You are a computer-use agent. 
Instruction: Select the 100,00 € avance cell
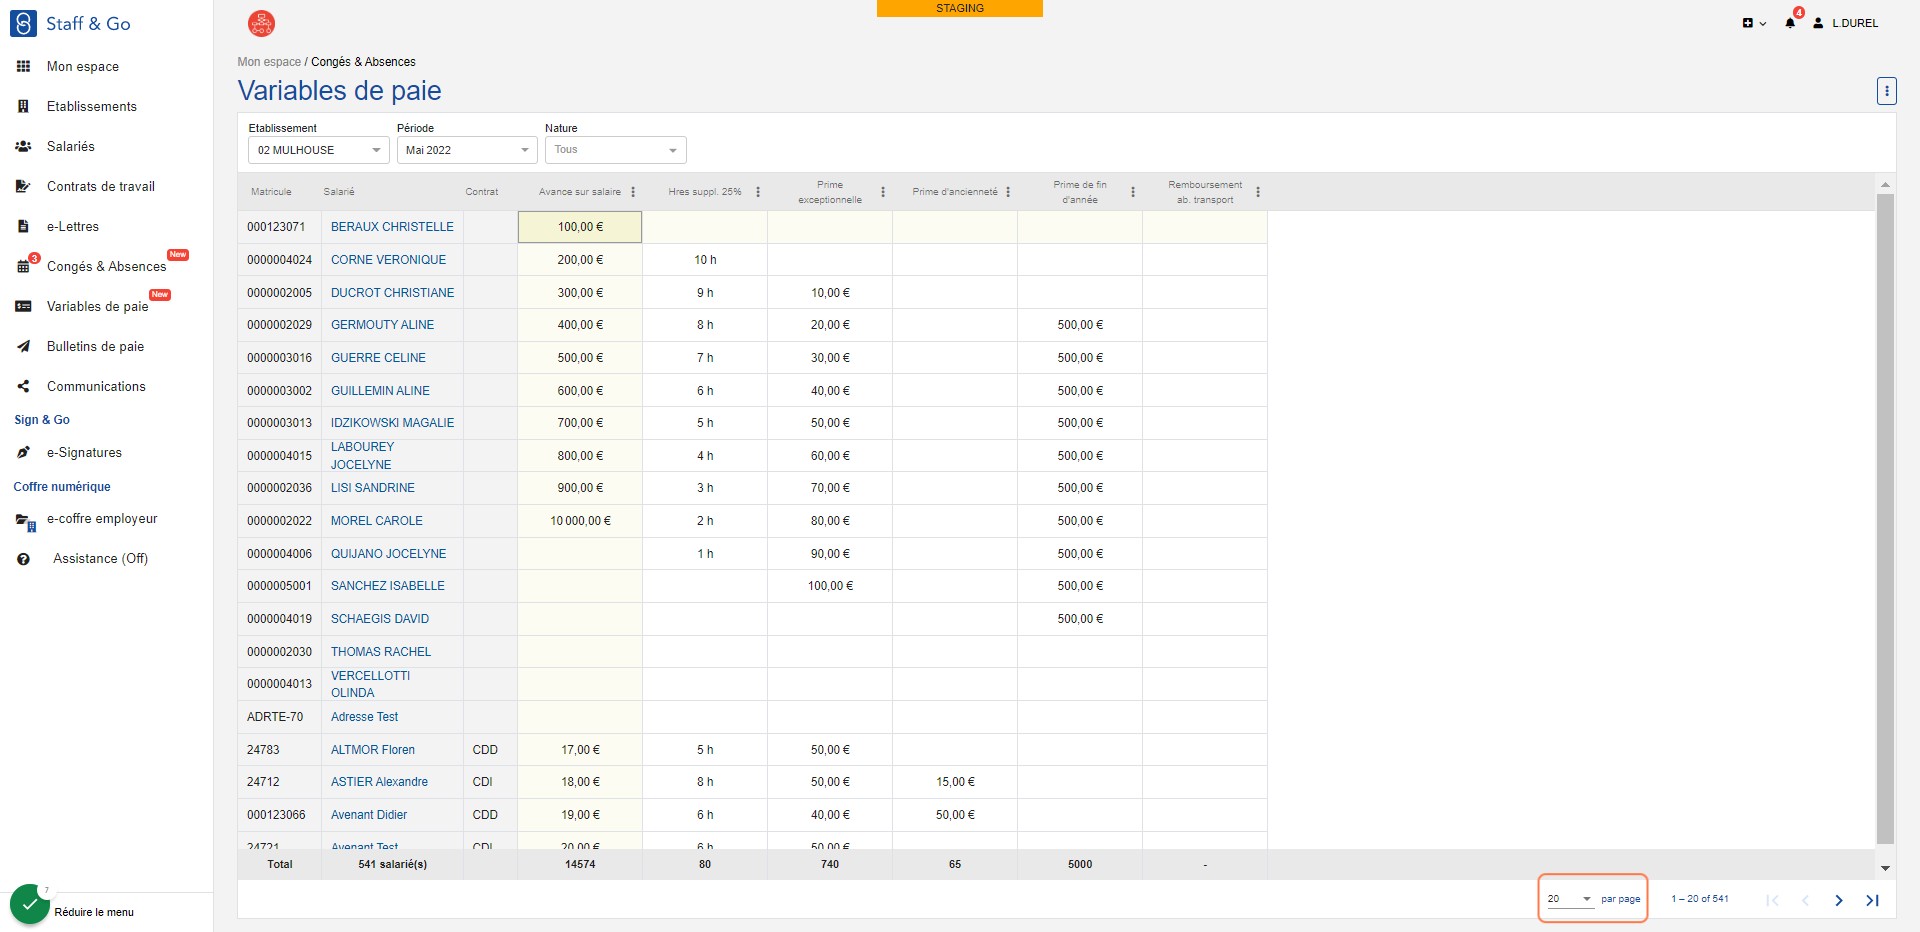[580, 227]
